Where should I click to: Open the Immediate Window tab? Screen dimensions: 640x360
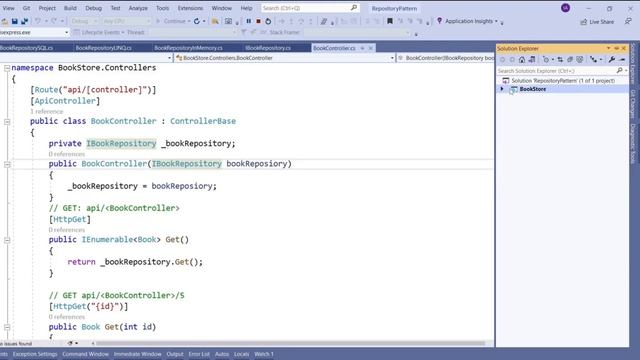[x=138, y=354]
